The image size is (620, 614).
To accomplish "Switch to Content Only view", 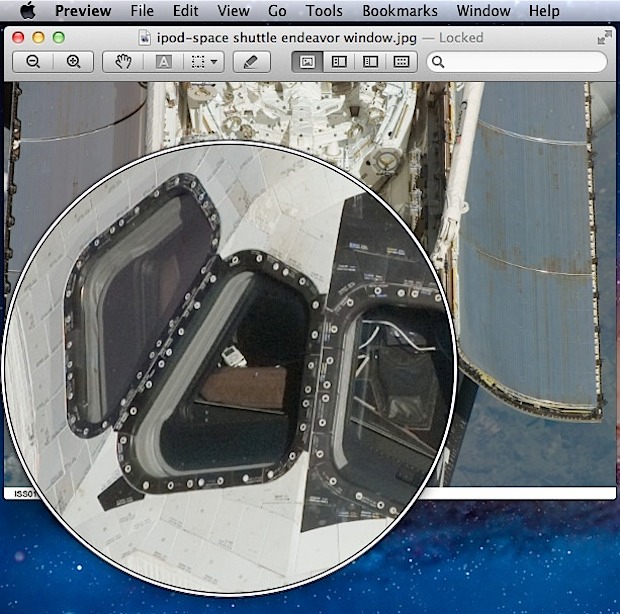I will coord(307,62).
